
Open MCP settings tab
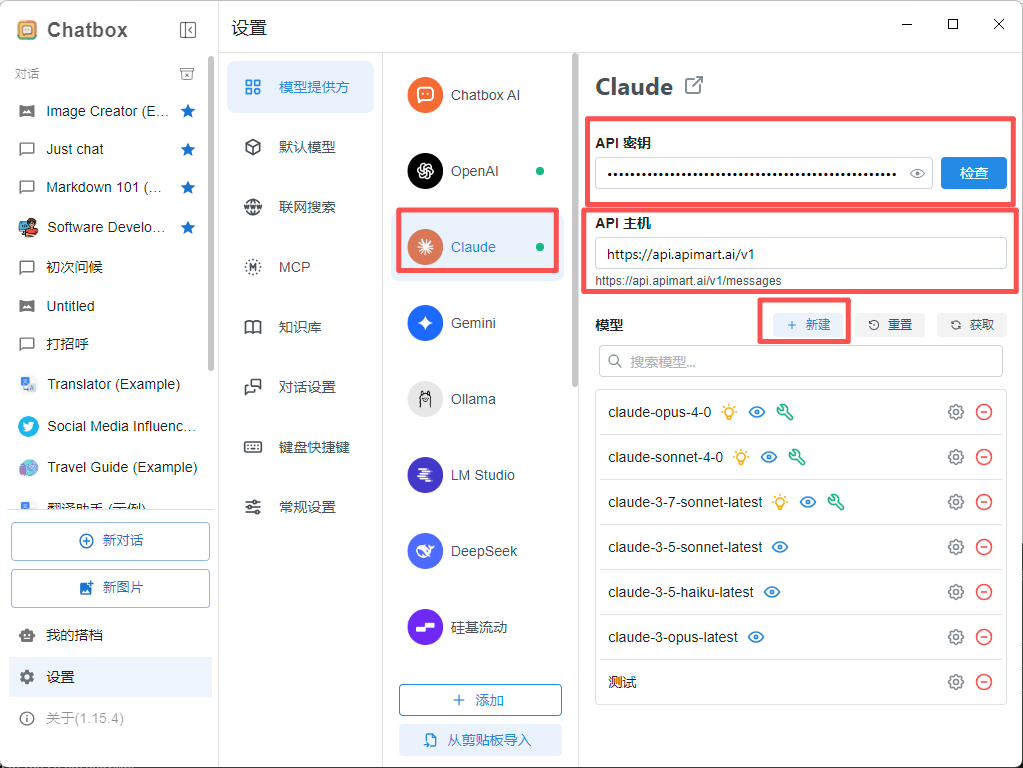(300, 267)
